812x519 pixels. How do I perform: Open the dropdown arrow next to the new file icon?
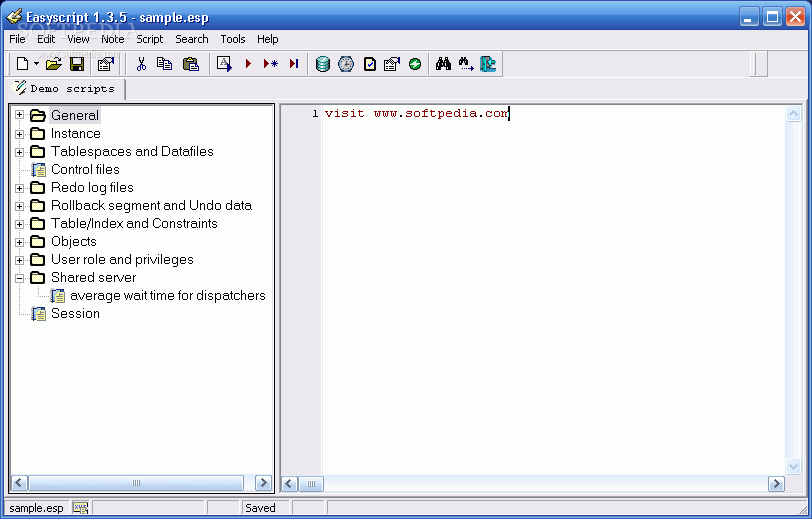pyautogui.click(x=36, y=64)
